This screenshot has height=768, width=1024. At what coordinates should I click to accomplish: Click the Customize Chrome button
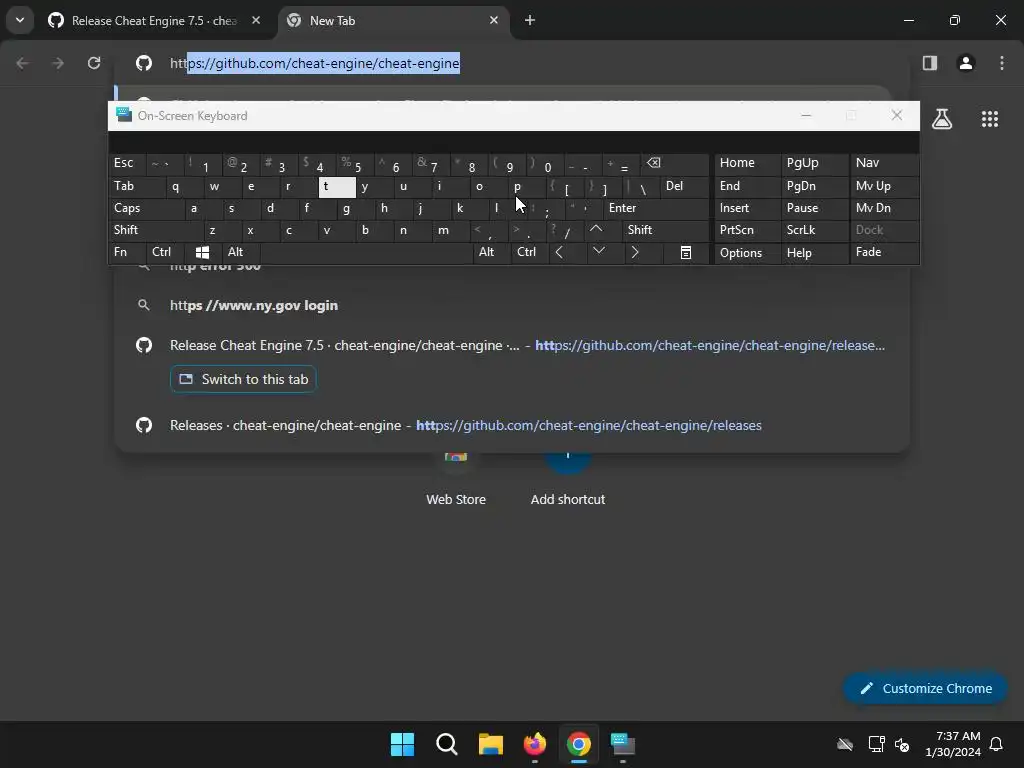925,688
